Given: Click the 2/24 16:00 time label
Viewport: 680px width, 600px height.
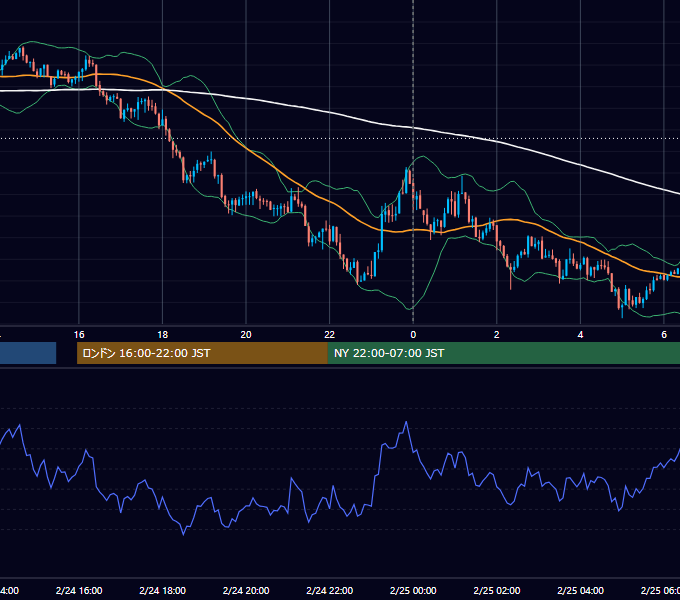Looking at the screenshot, I should (79, 590).
